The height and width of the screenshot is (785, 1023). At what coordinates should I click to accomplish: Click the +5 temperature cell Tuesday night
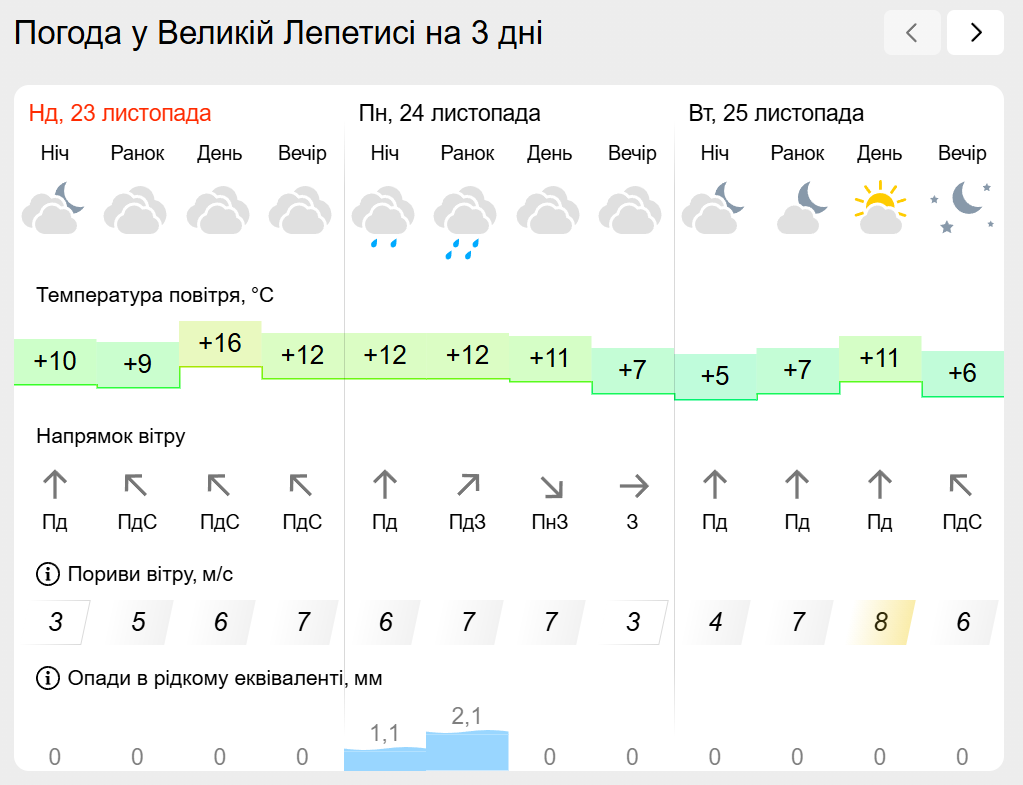click(715, 377)
